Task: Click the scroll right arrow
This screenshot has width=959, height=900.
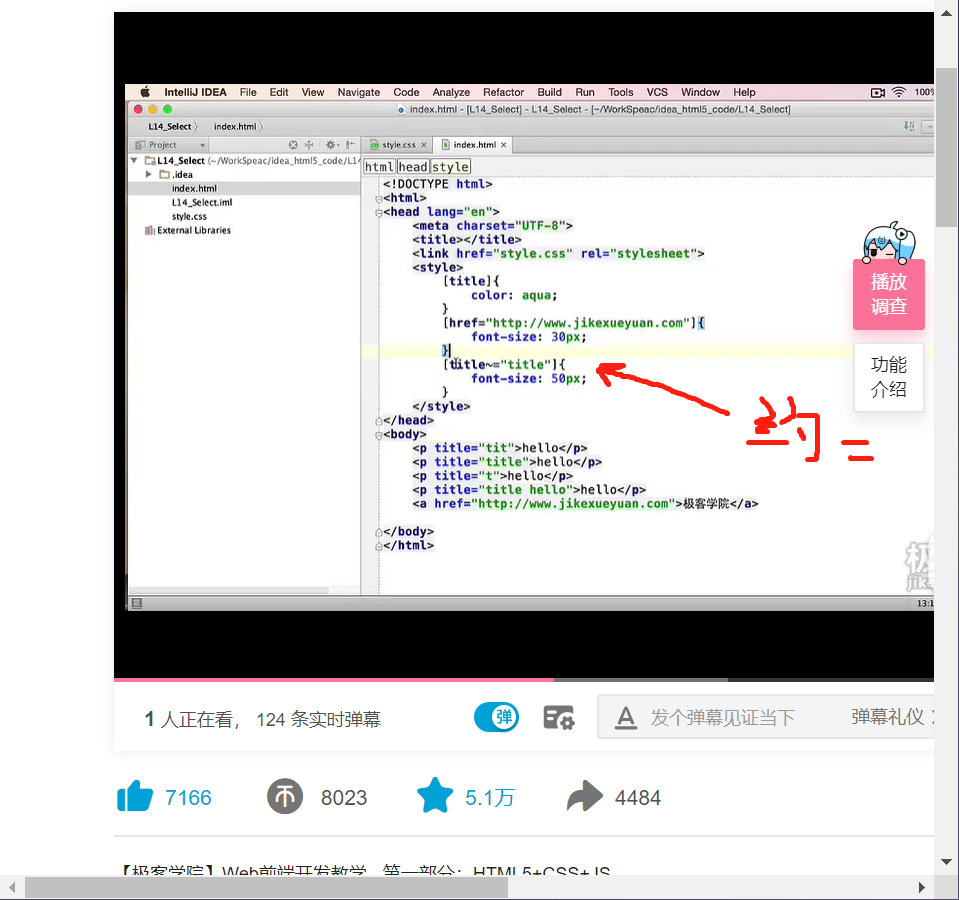Action: (922, 887)
